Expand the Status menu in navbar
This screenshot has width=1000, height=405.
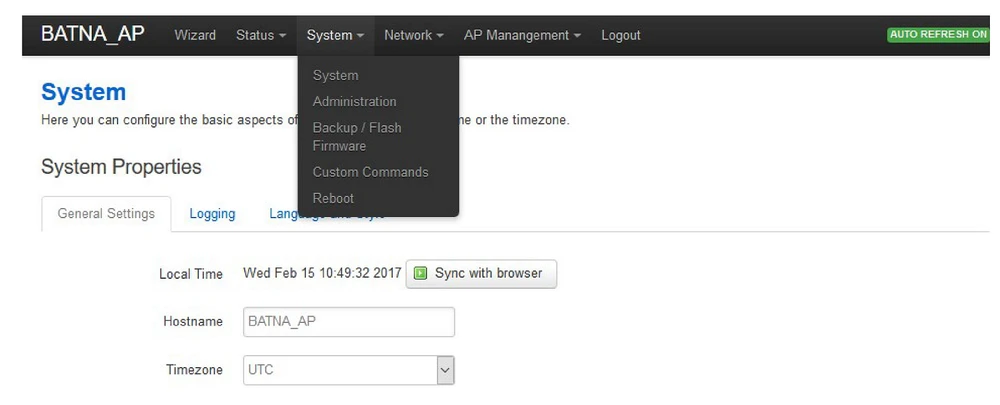point(261,35)
